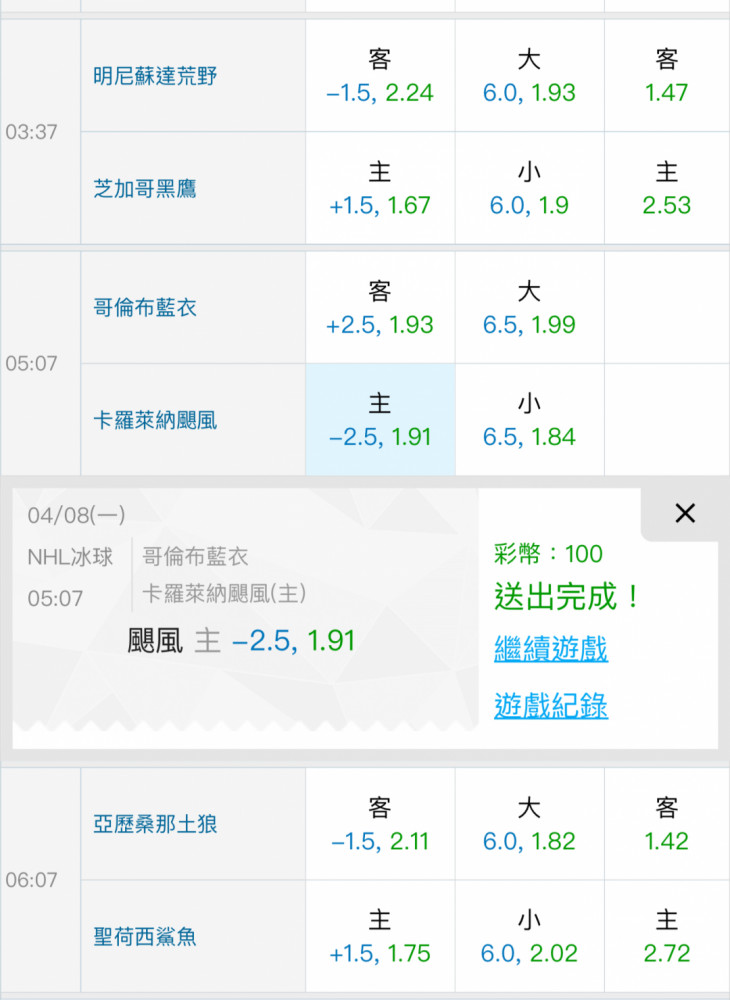730x1000 pixels.
Task: Open 亞歷桑那土狼 team name link
Action: click(x=154, y=825)
